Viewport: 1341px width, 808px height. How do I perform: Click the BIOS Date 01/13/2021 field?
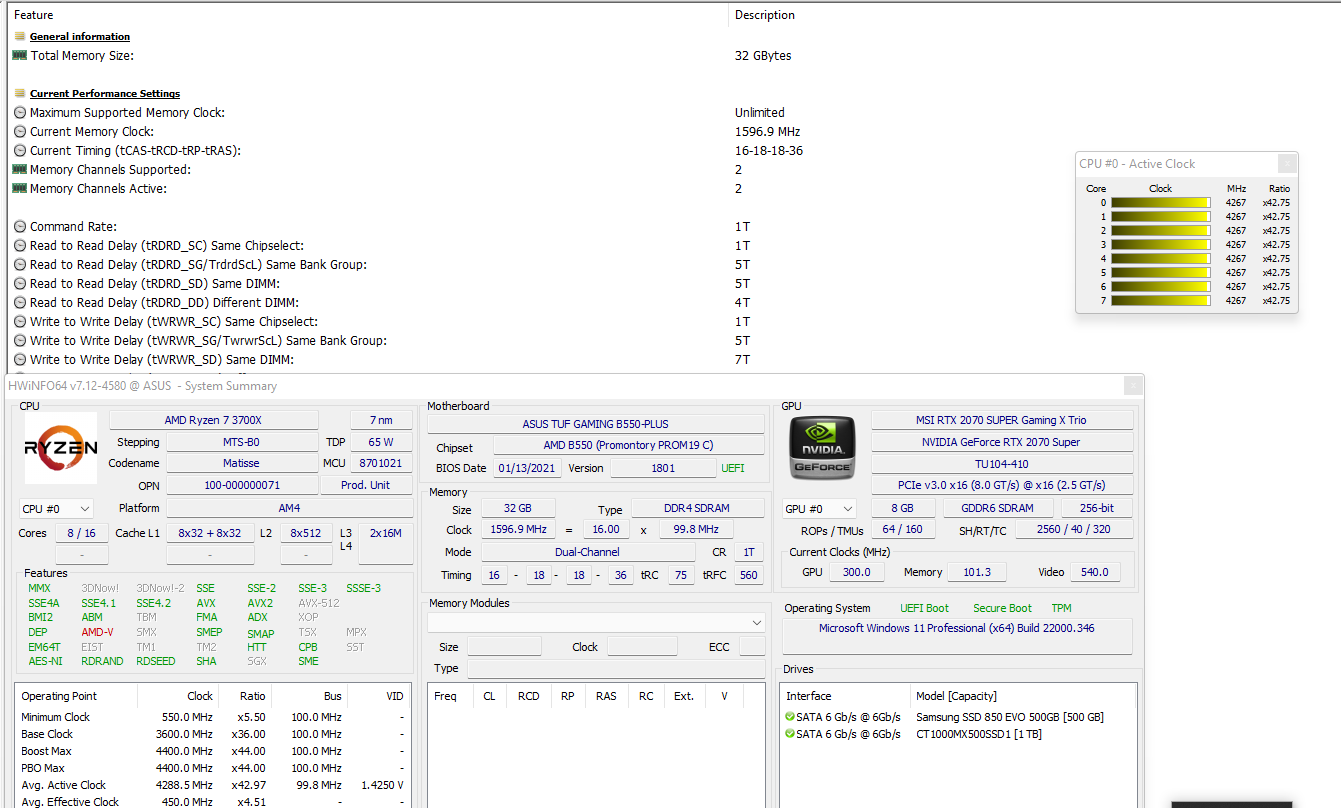[527, 468]
